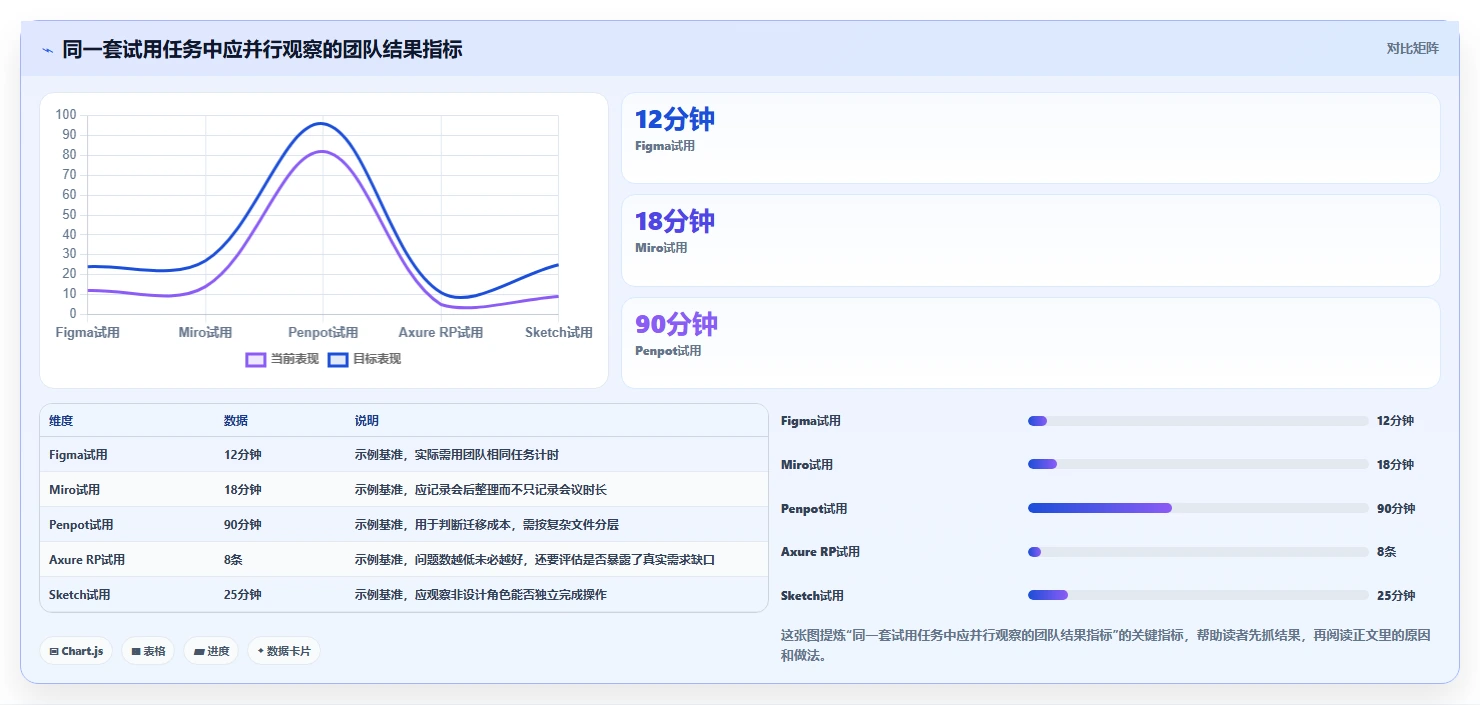
Task: Click the small icon before the header title
Action: coord(47,50)
